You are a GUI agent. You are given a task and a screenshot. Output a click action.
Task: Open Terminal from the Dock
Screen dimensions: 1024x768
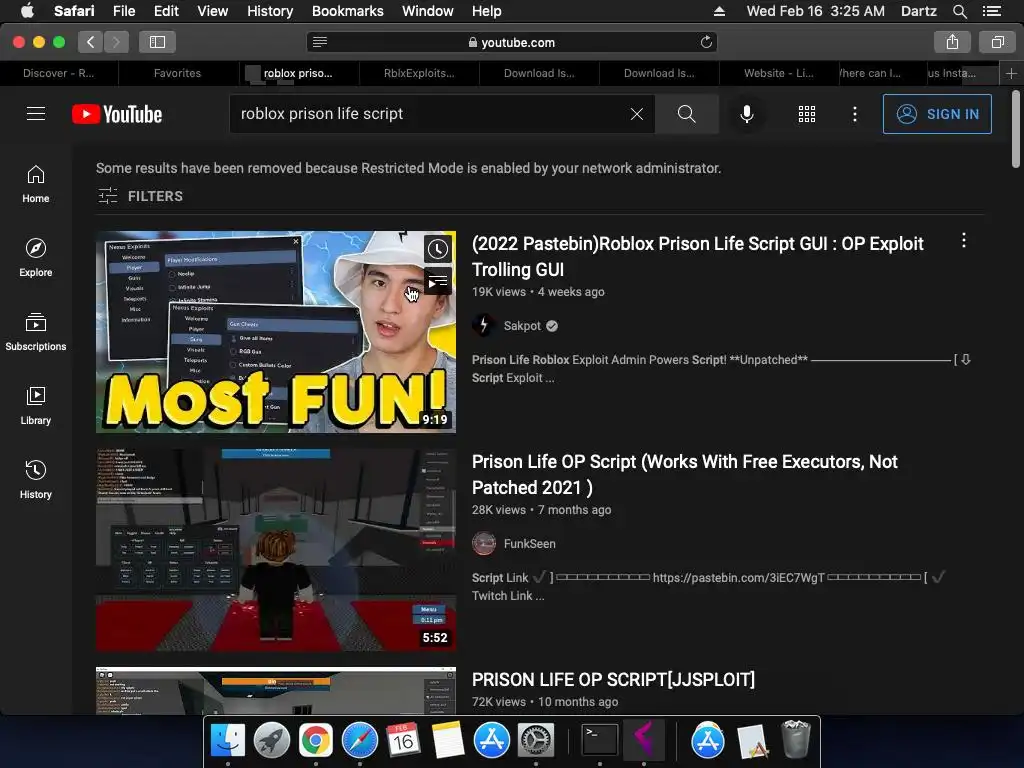point(599,741)
